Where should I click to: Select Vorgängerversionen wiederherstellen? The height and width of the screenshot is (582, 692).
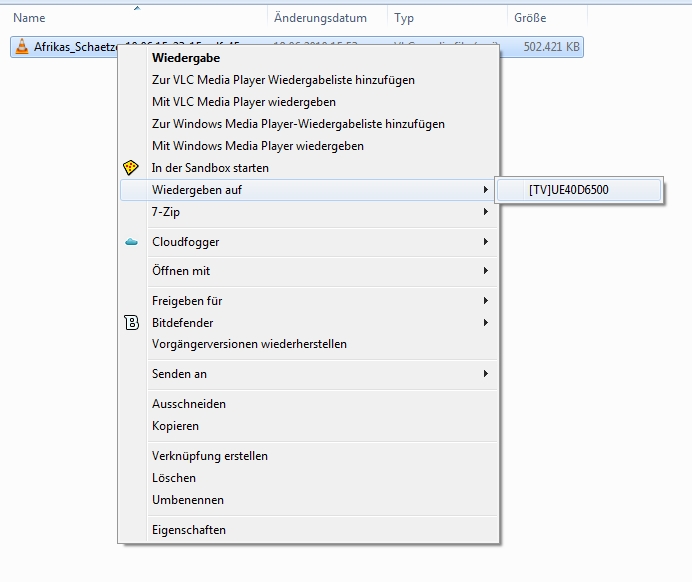[309, 344]
